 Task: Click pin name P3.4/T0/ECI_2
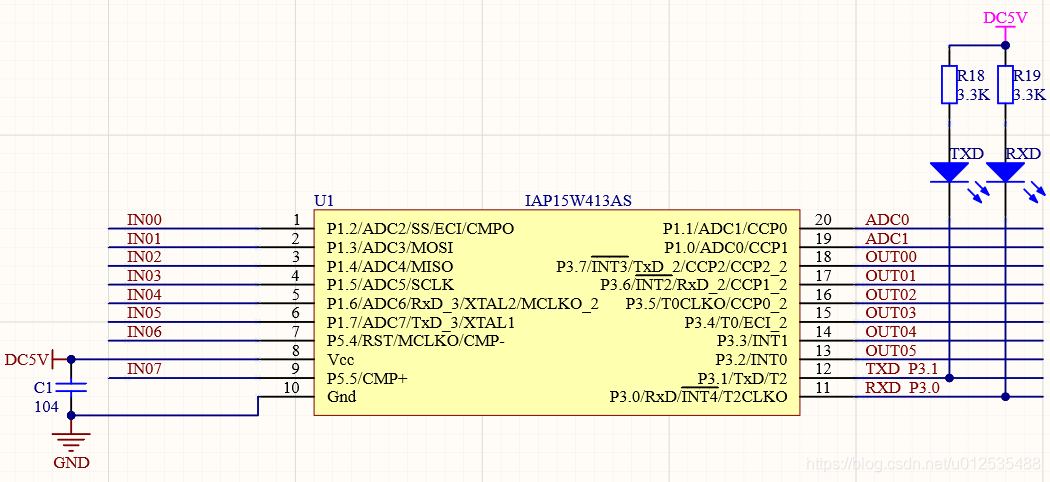coord(736,323)
